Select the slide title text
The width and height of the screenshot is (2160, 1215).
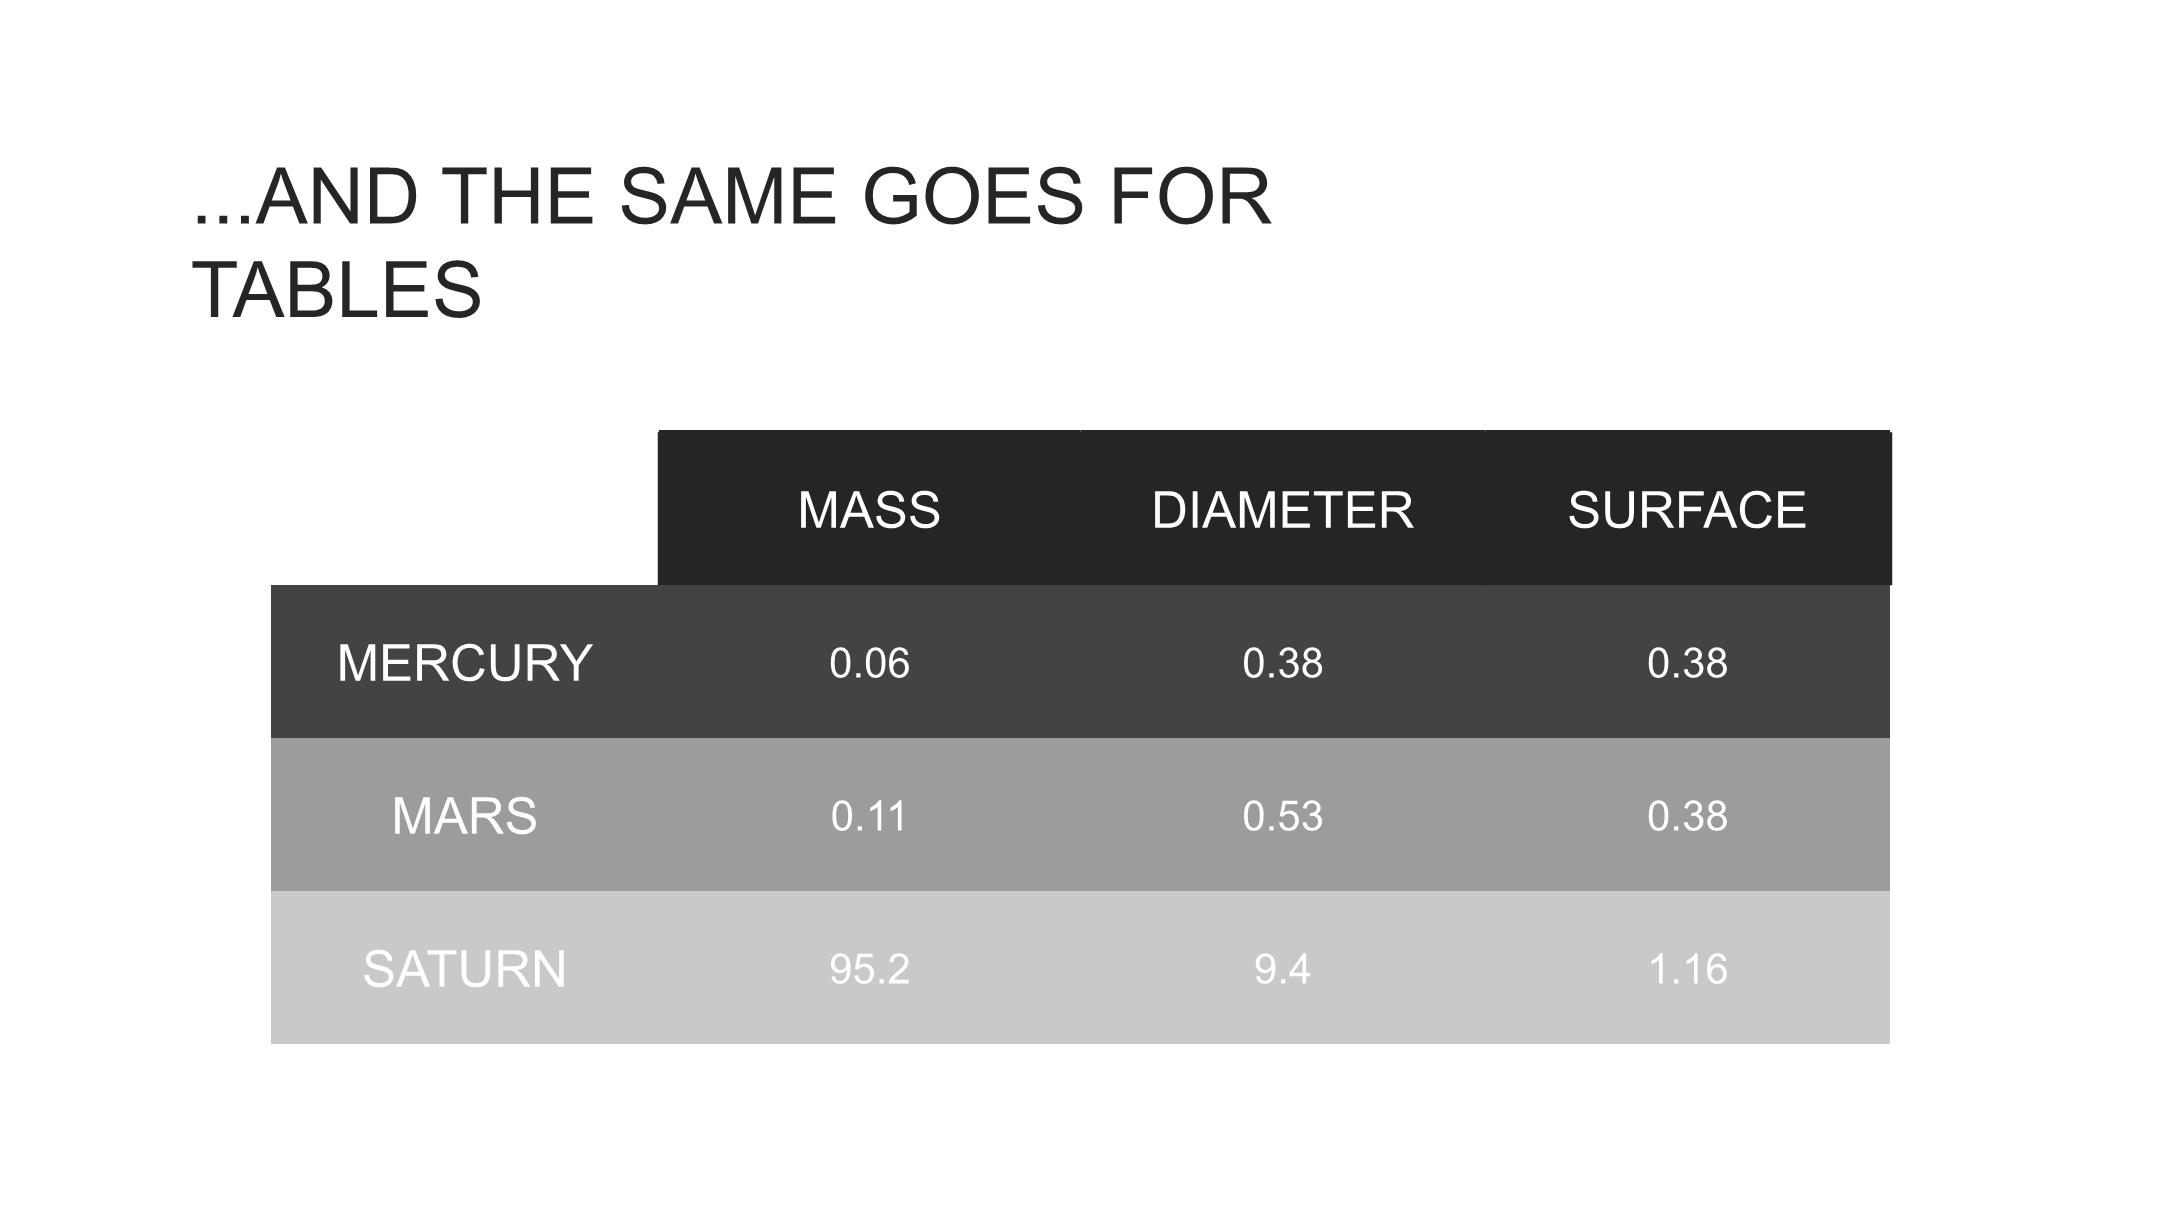(731, 243)
